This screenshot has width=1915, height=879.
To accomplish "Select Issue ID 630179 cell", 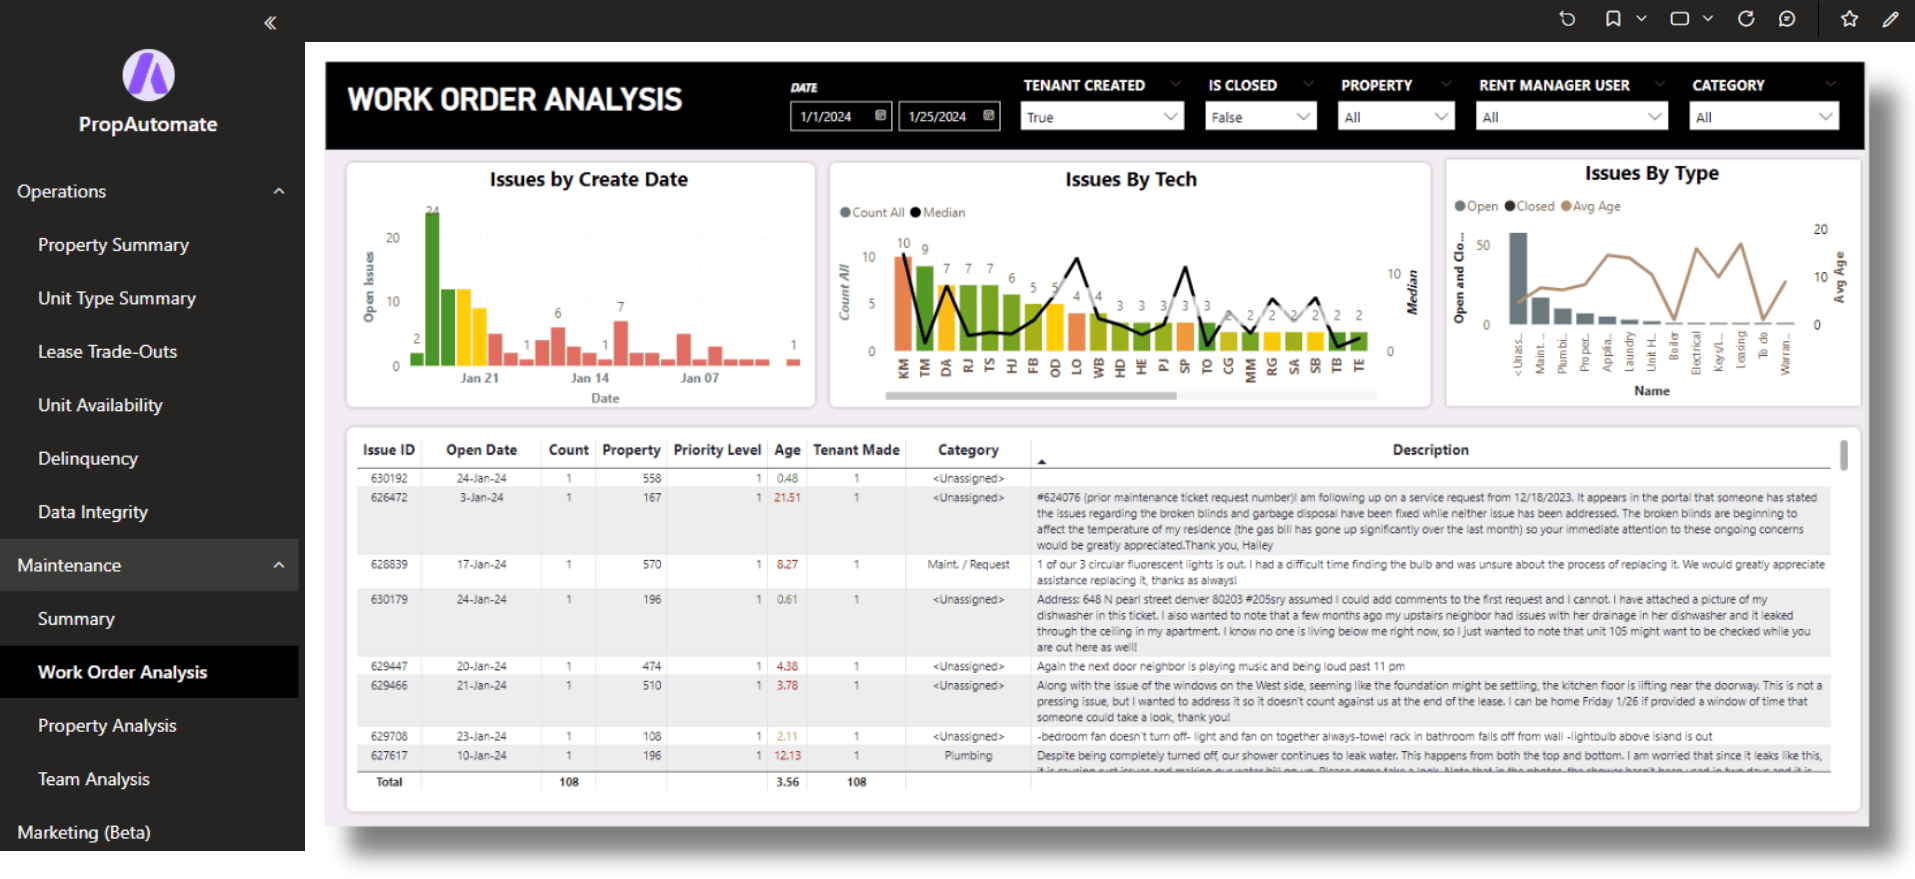I will pyautogui.click(x=389, y=599).
